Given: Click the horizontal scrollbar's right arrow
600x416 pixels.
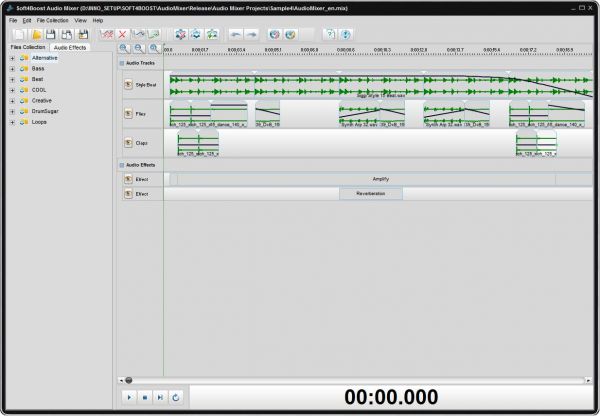Looking at the screenshot, I should click(588, 380).
